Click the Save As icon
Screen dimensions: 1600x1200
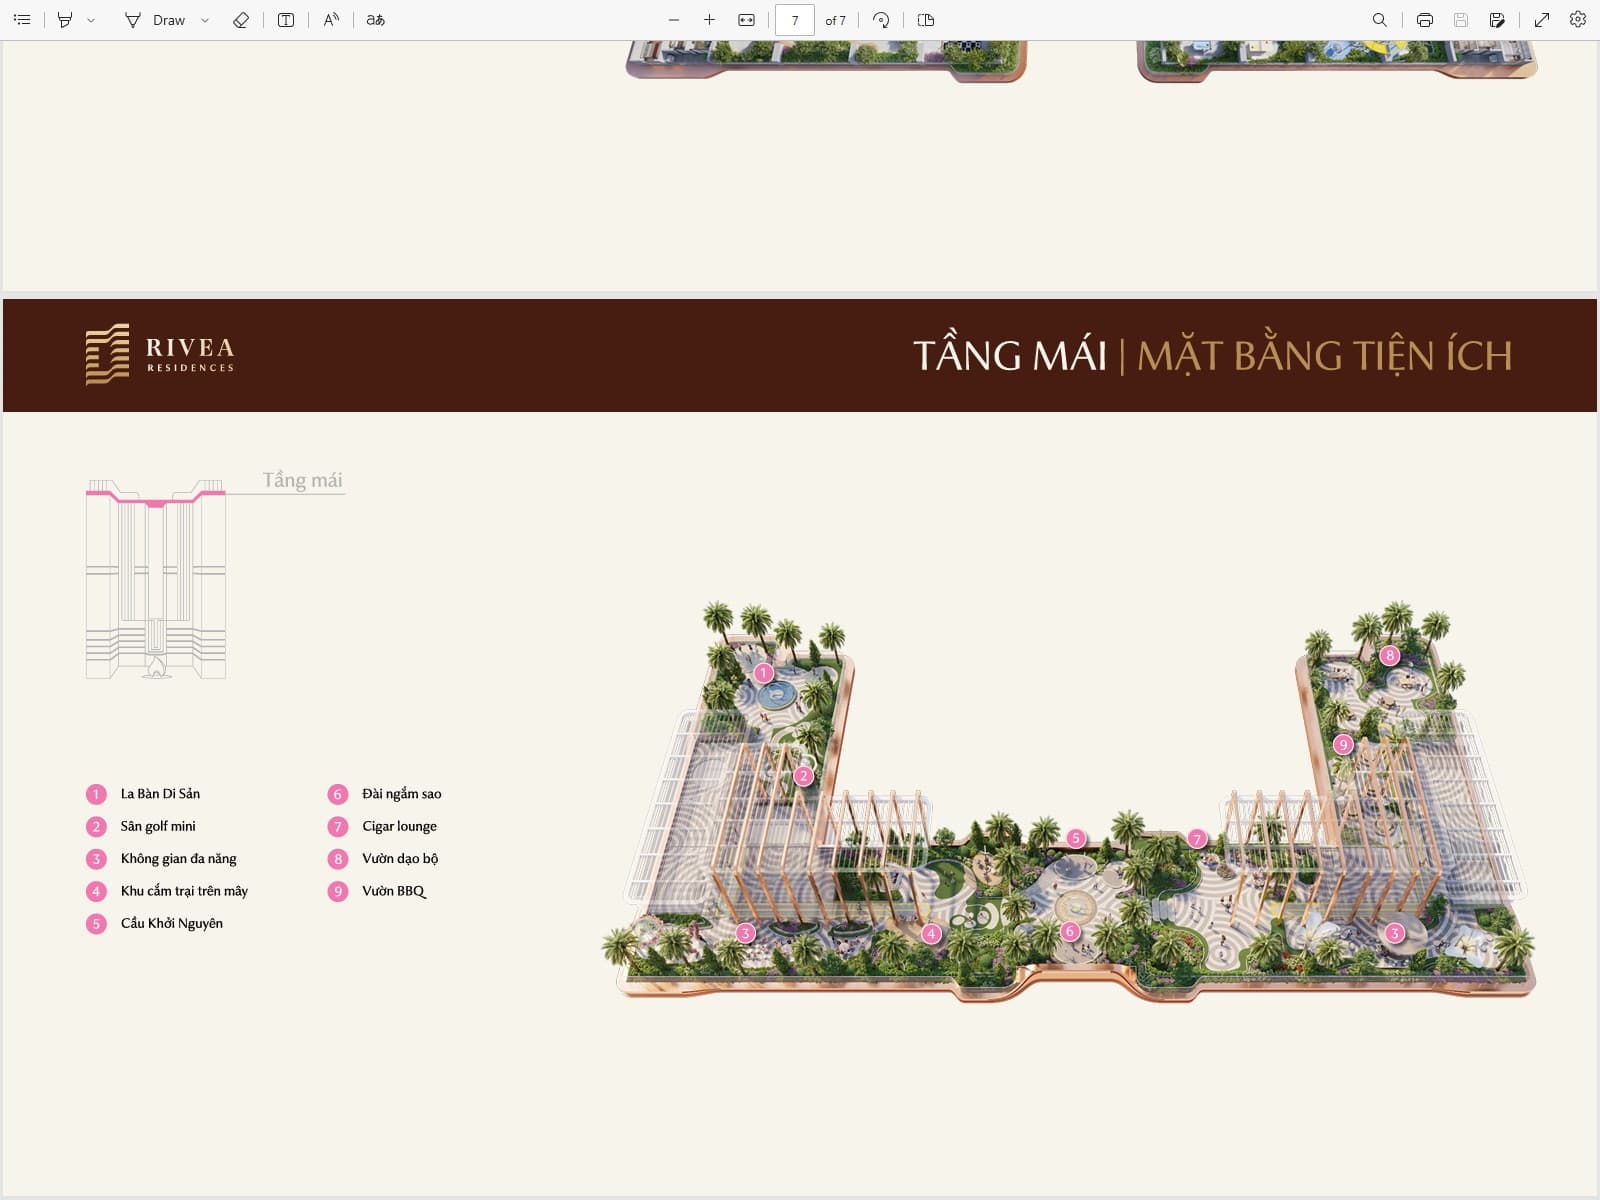tap(1497, 20)
